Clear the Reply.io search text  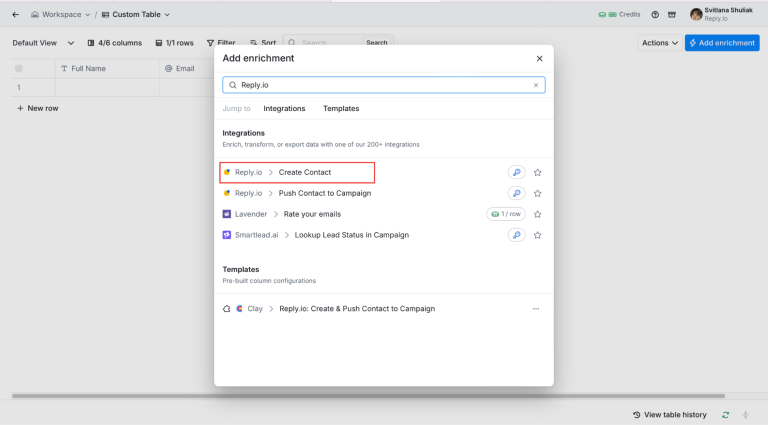536,85
